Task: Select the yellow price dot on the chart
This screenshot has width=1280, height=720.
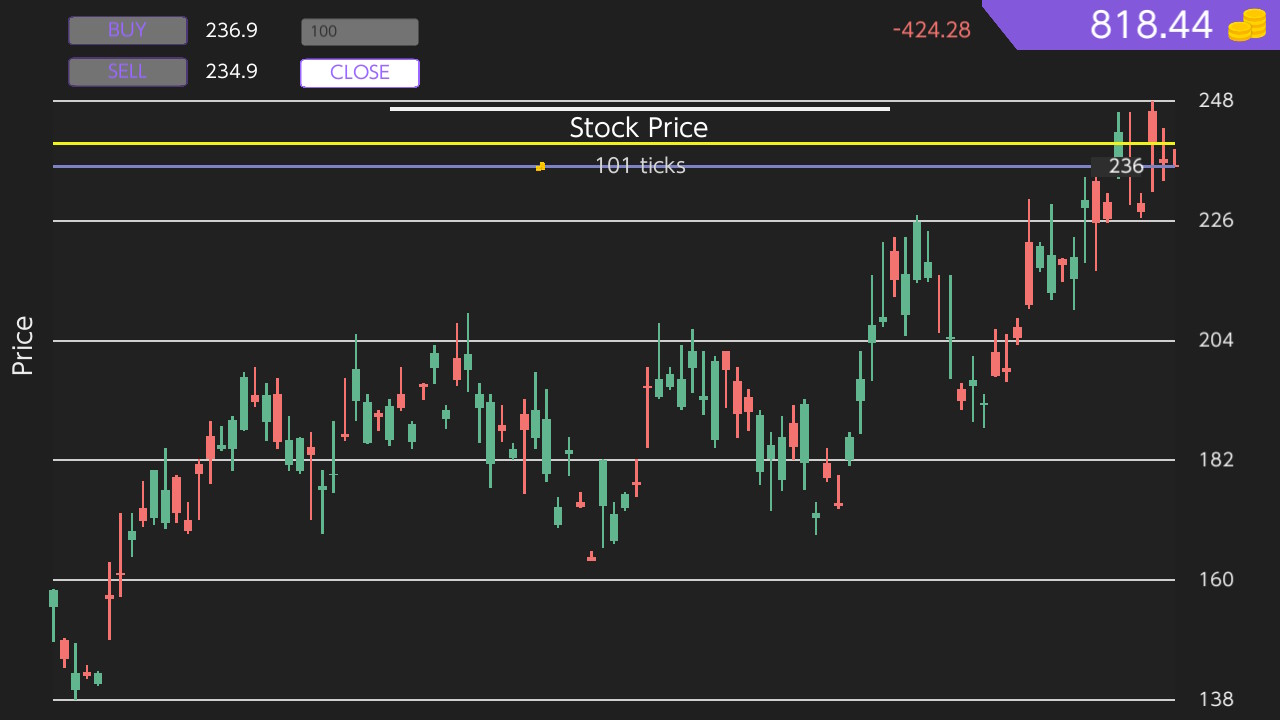Action: [x=540, y=166]
